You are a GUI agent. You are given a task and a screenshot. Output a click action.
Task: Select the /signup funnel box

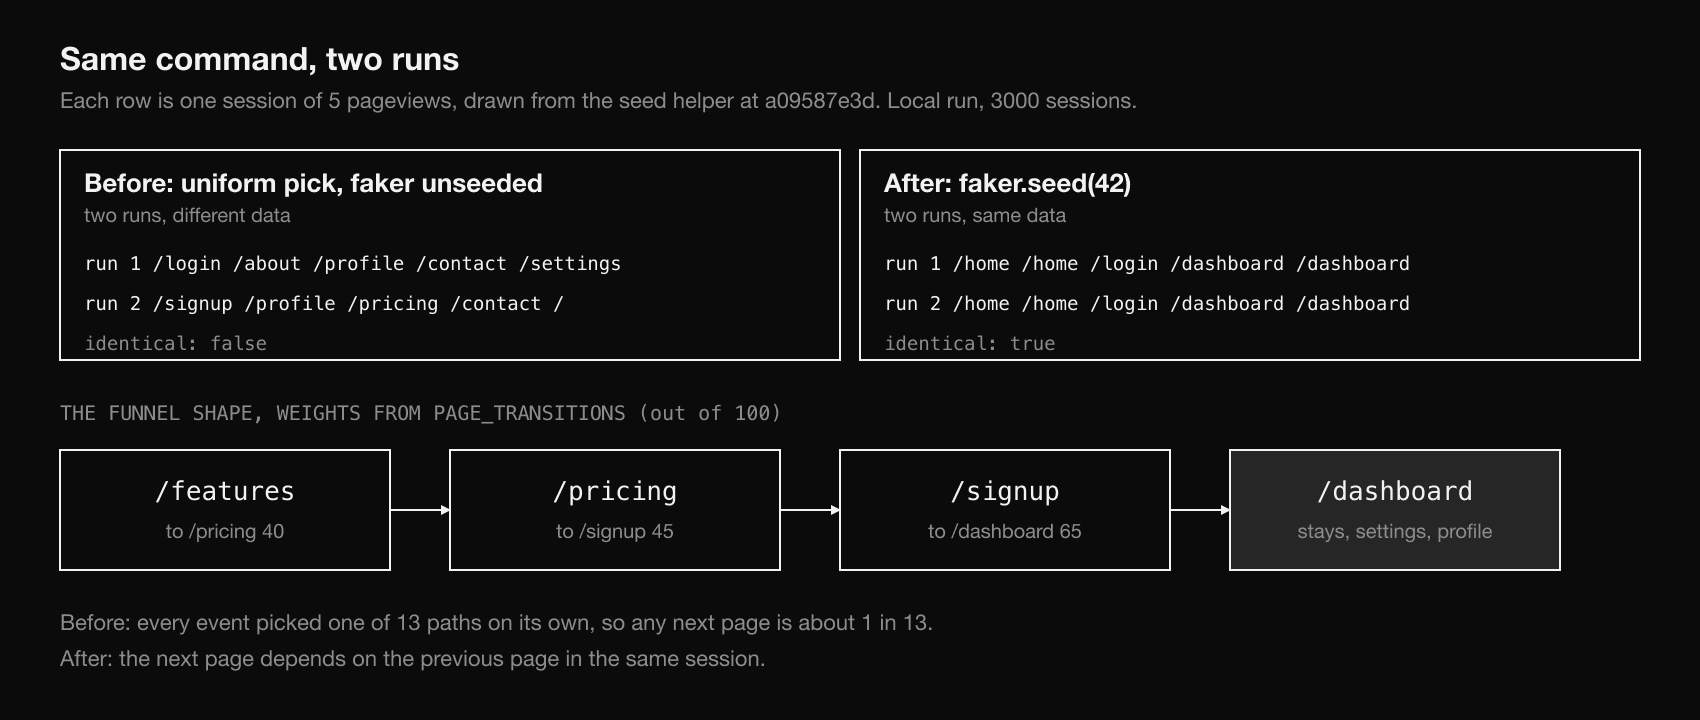point(1005,510)
